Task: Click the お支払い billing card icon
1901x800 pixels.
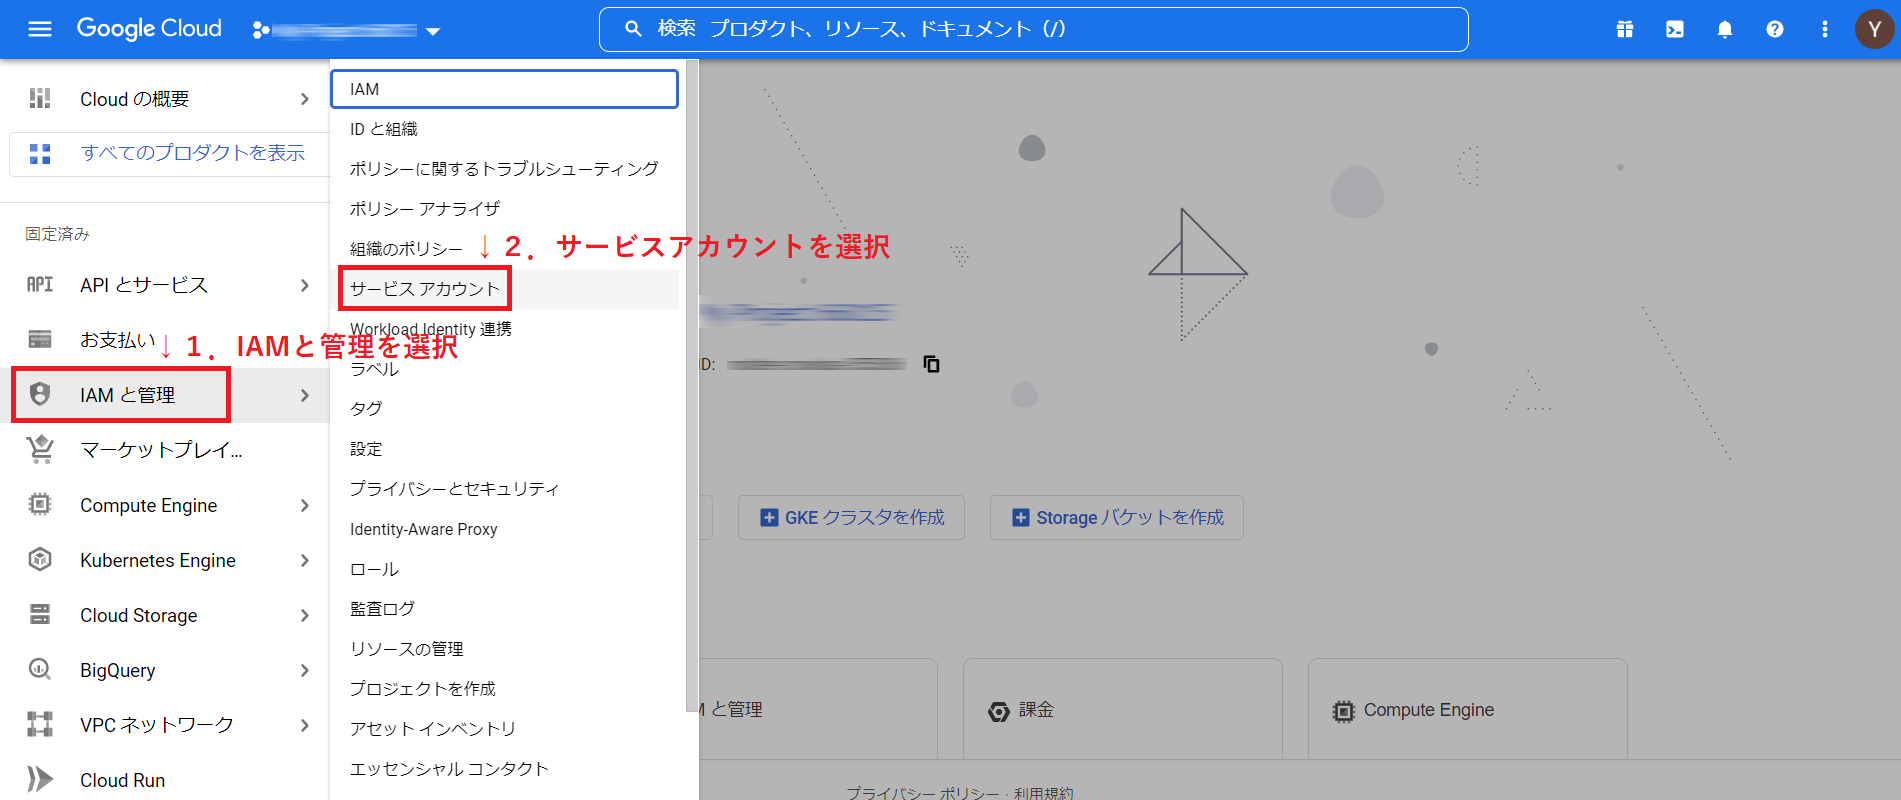Action: pos(40,339)
